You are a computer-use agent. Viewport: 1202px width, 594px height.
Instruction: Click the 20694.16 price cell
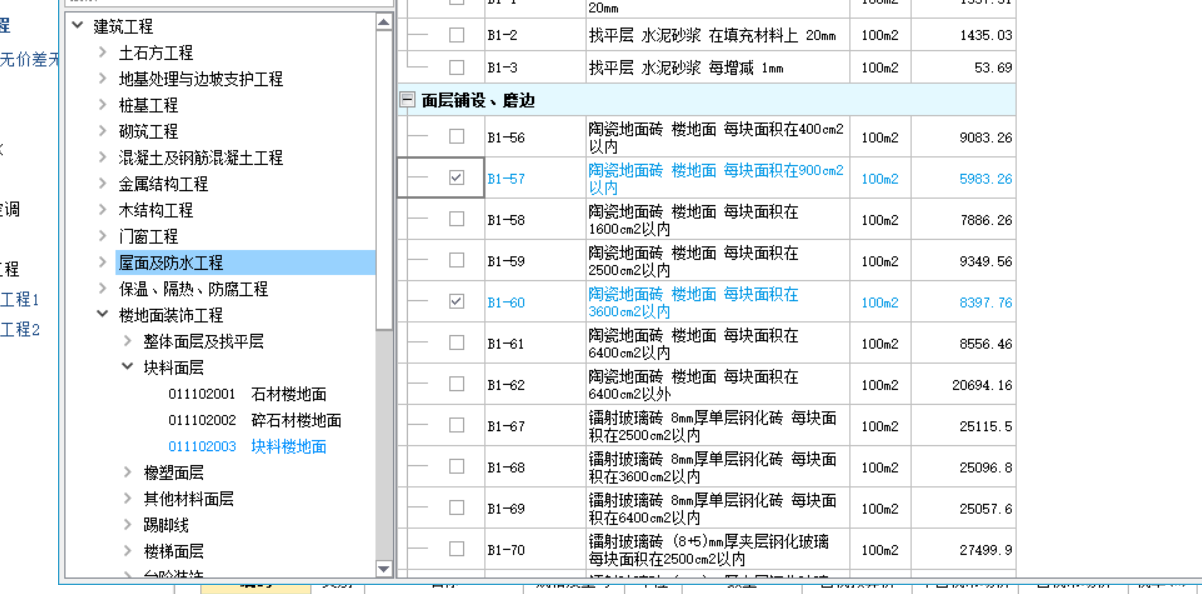(965, 385)
